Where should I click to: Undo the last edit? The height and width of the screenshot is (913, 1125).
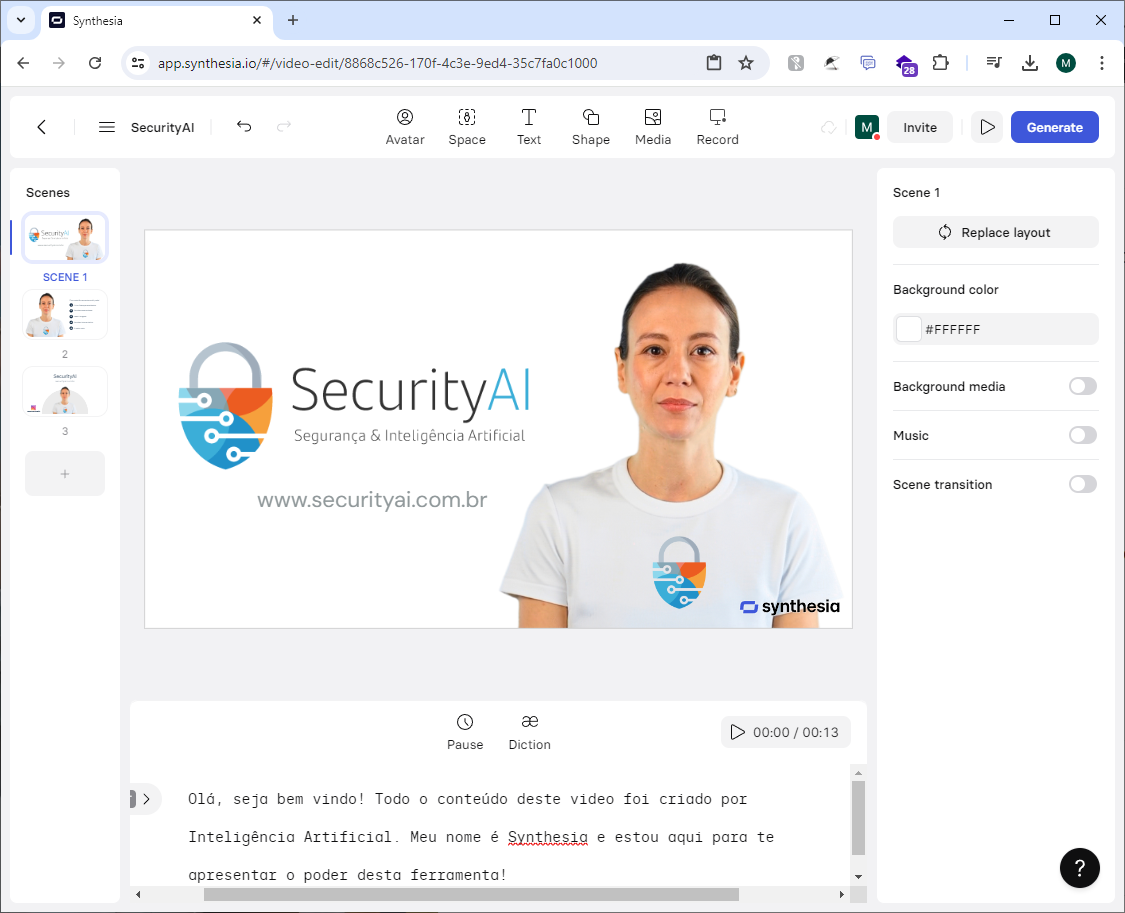click(244, 127)
